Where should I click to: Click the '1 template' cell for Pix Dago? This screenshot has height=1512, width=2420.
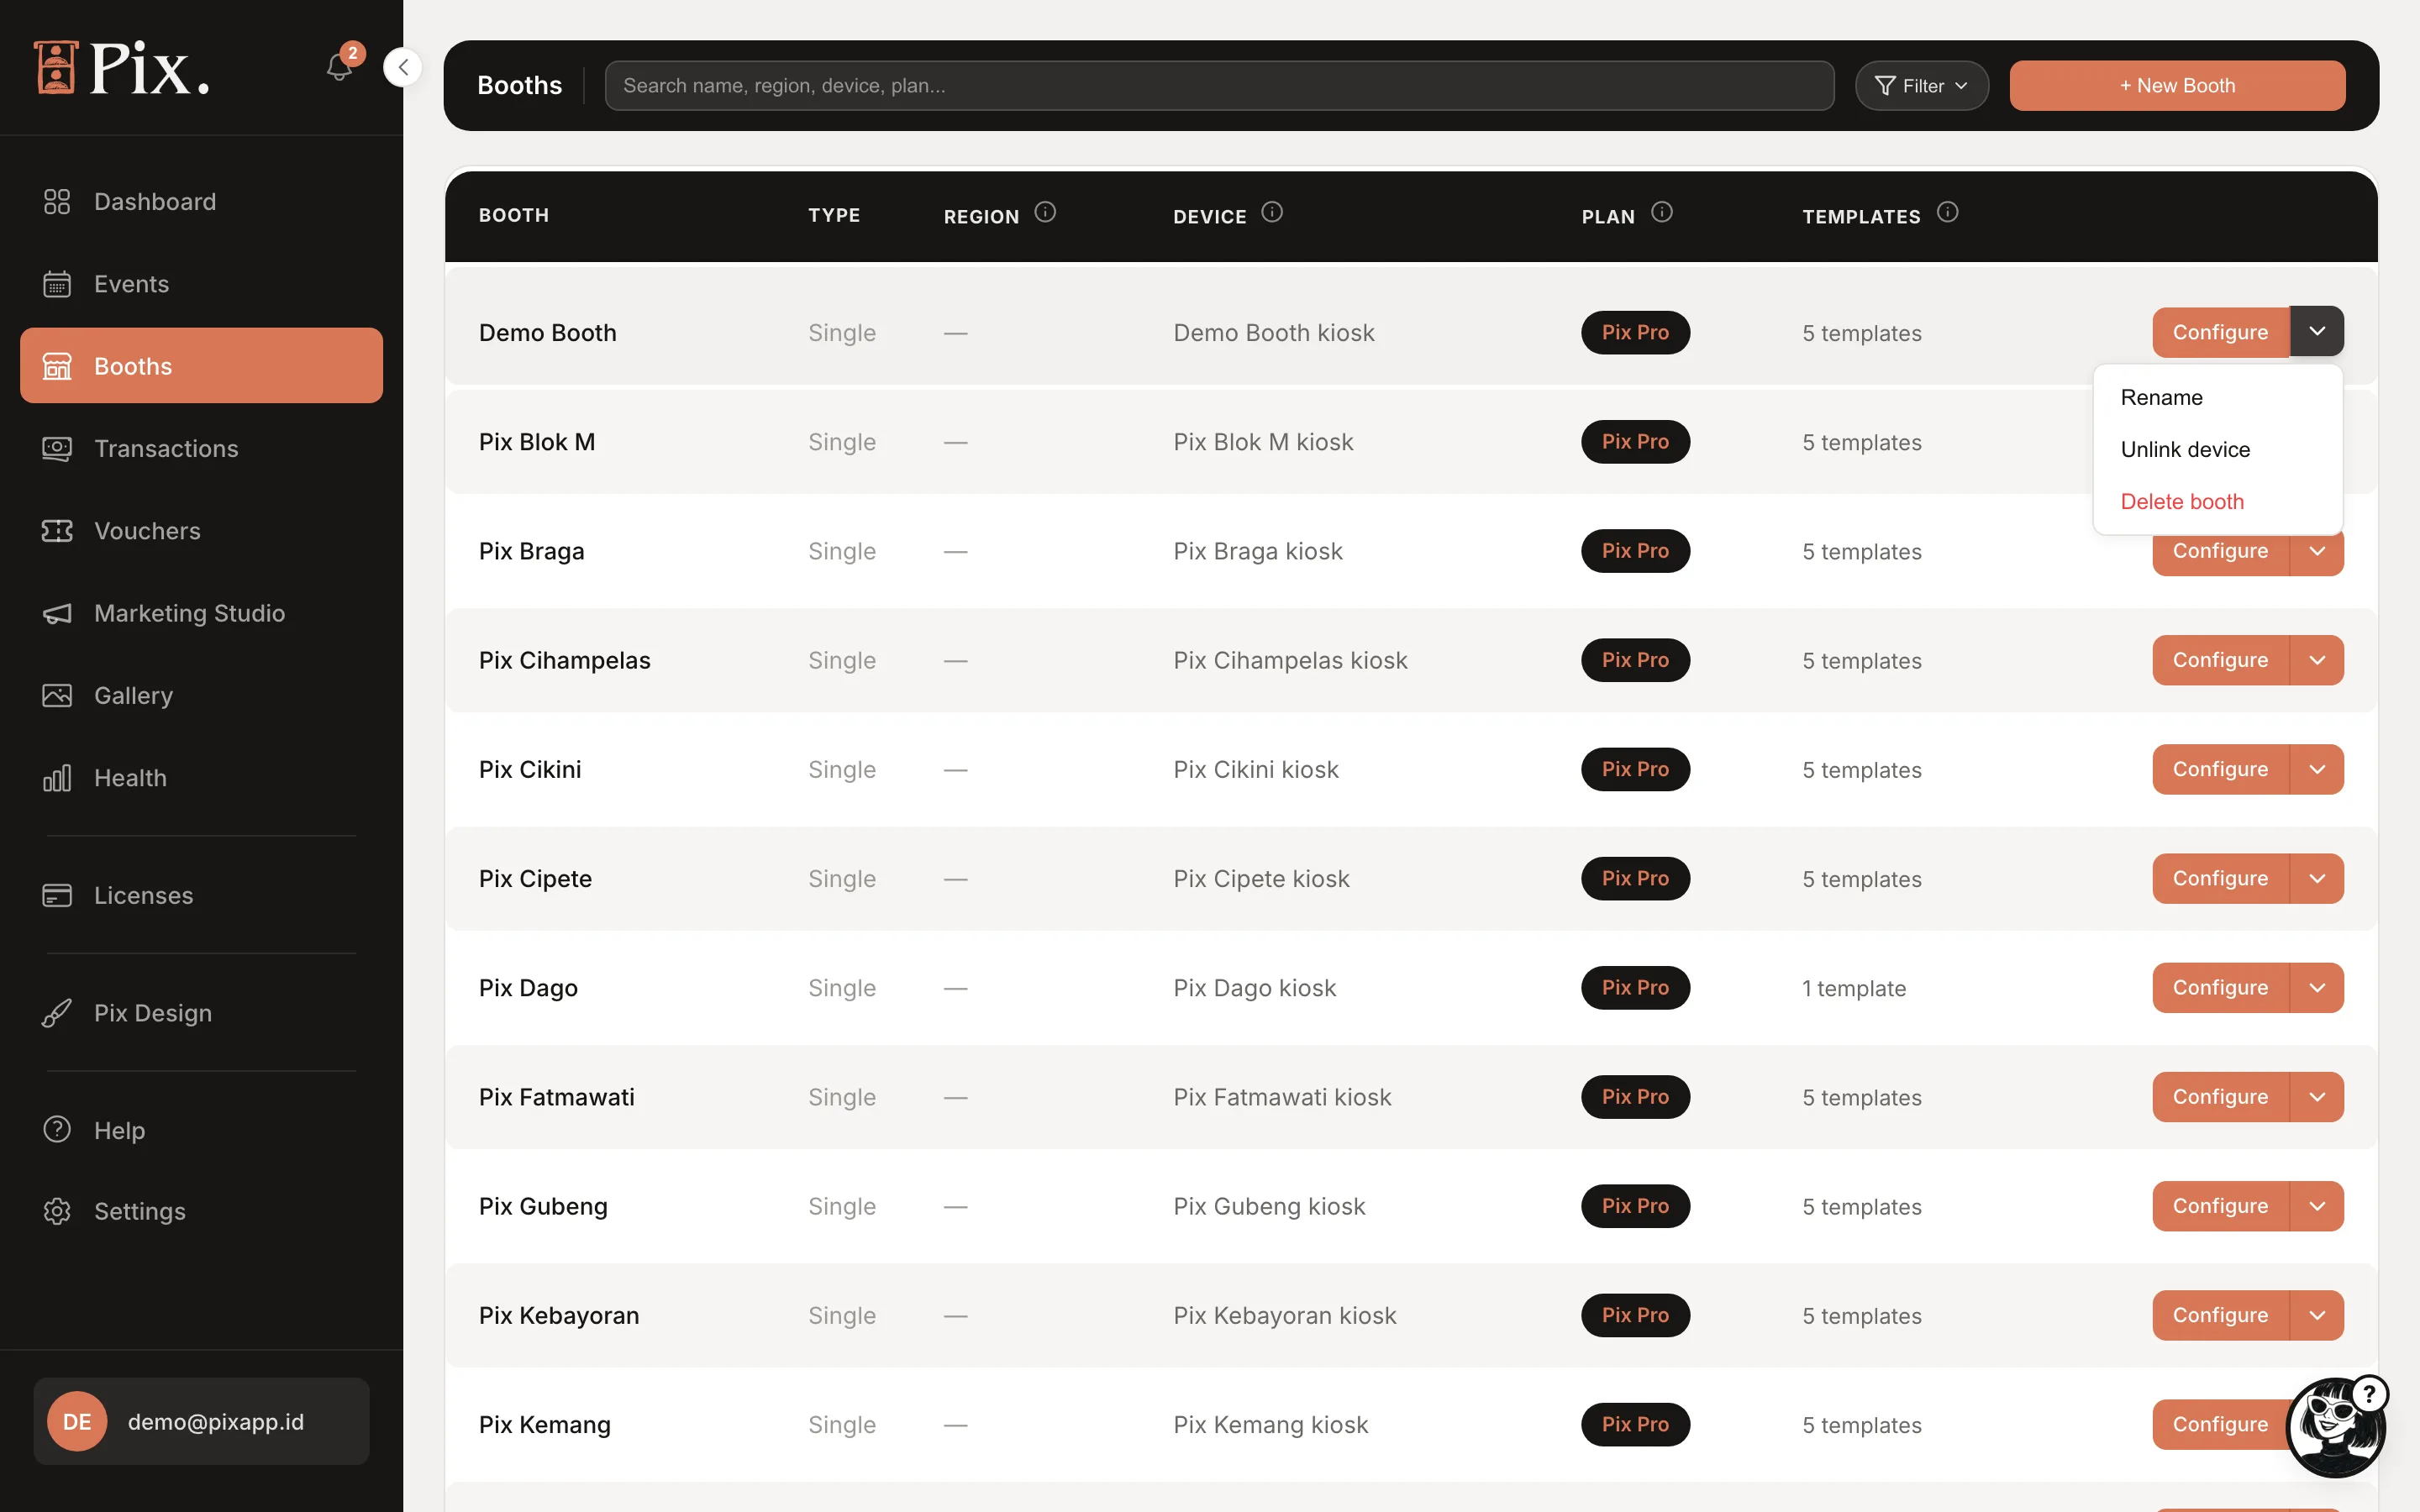(1854, 988)
